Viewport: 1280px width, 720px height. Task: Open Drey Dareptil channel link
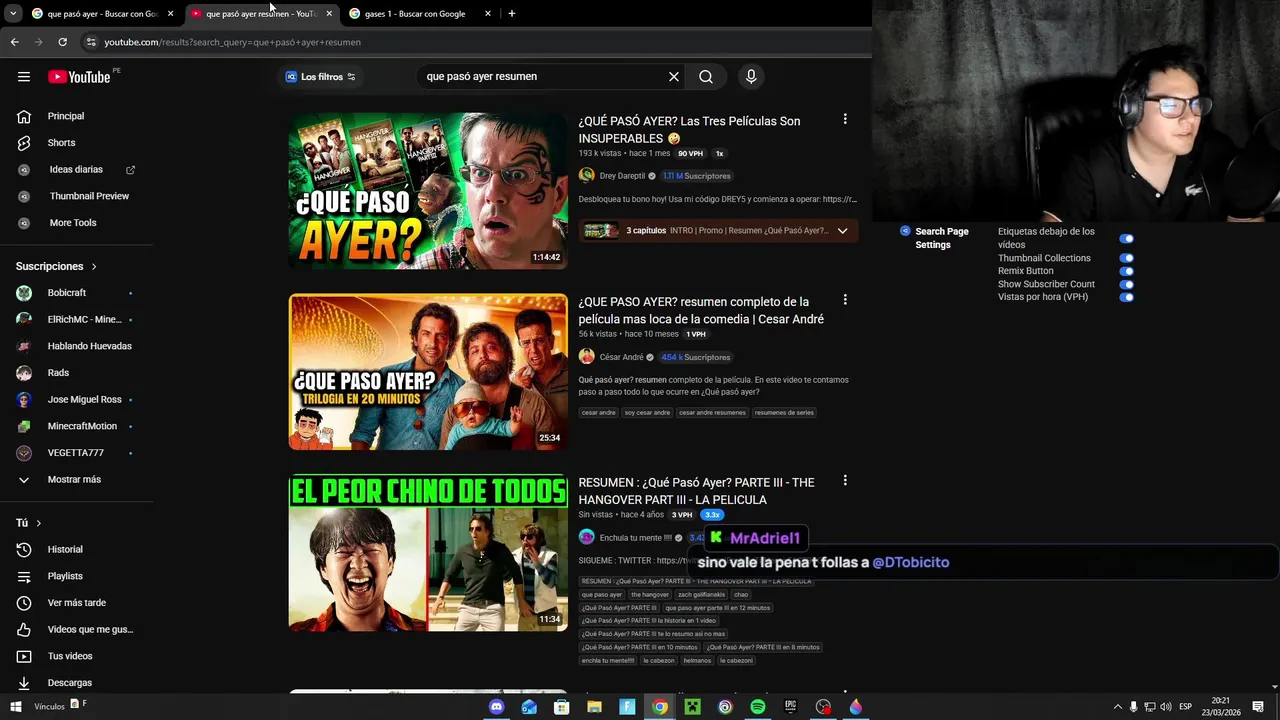point(622,176)
